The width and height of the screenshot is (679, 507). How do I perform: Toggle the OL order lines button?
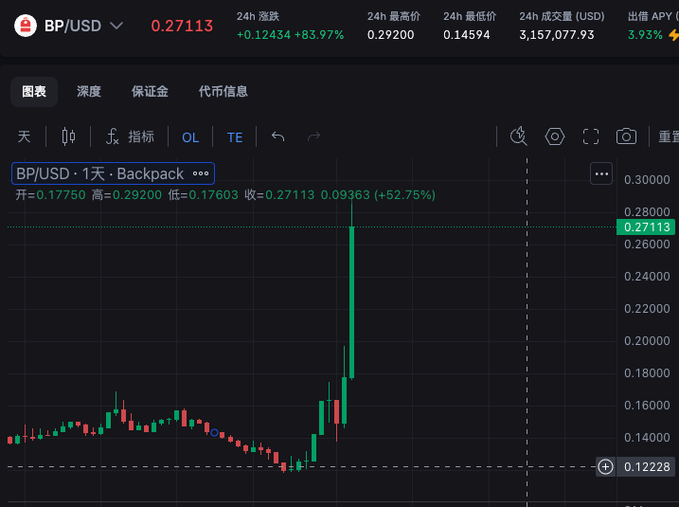tap(191, 137)
